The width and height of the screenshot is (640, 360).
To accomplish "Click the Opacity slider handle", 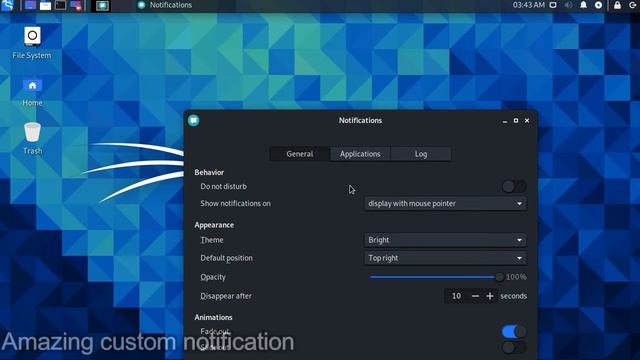I will coord(499,277).
